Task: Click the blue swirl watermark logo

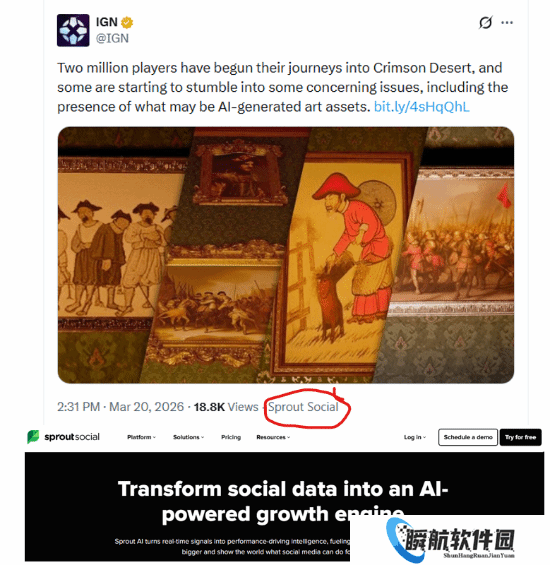Action: (x=400, y=540)
